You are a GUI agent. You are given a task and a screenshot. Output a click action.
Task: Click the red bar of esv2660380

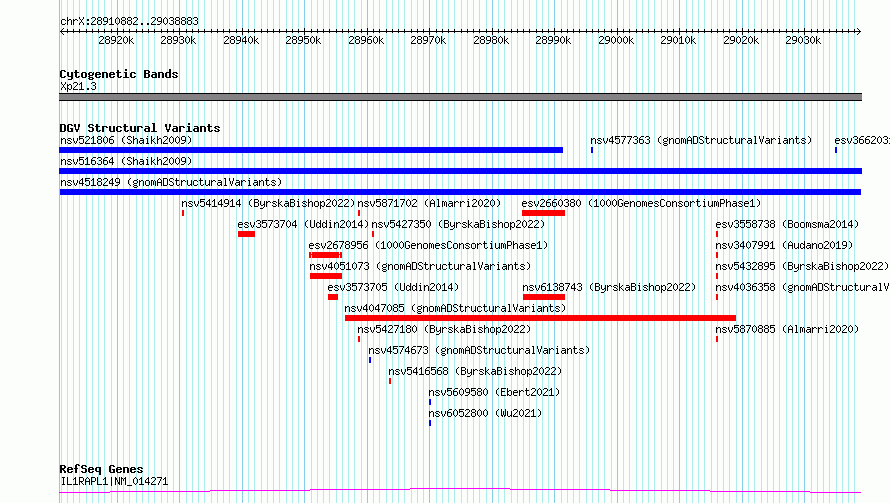point(543,213)
